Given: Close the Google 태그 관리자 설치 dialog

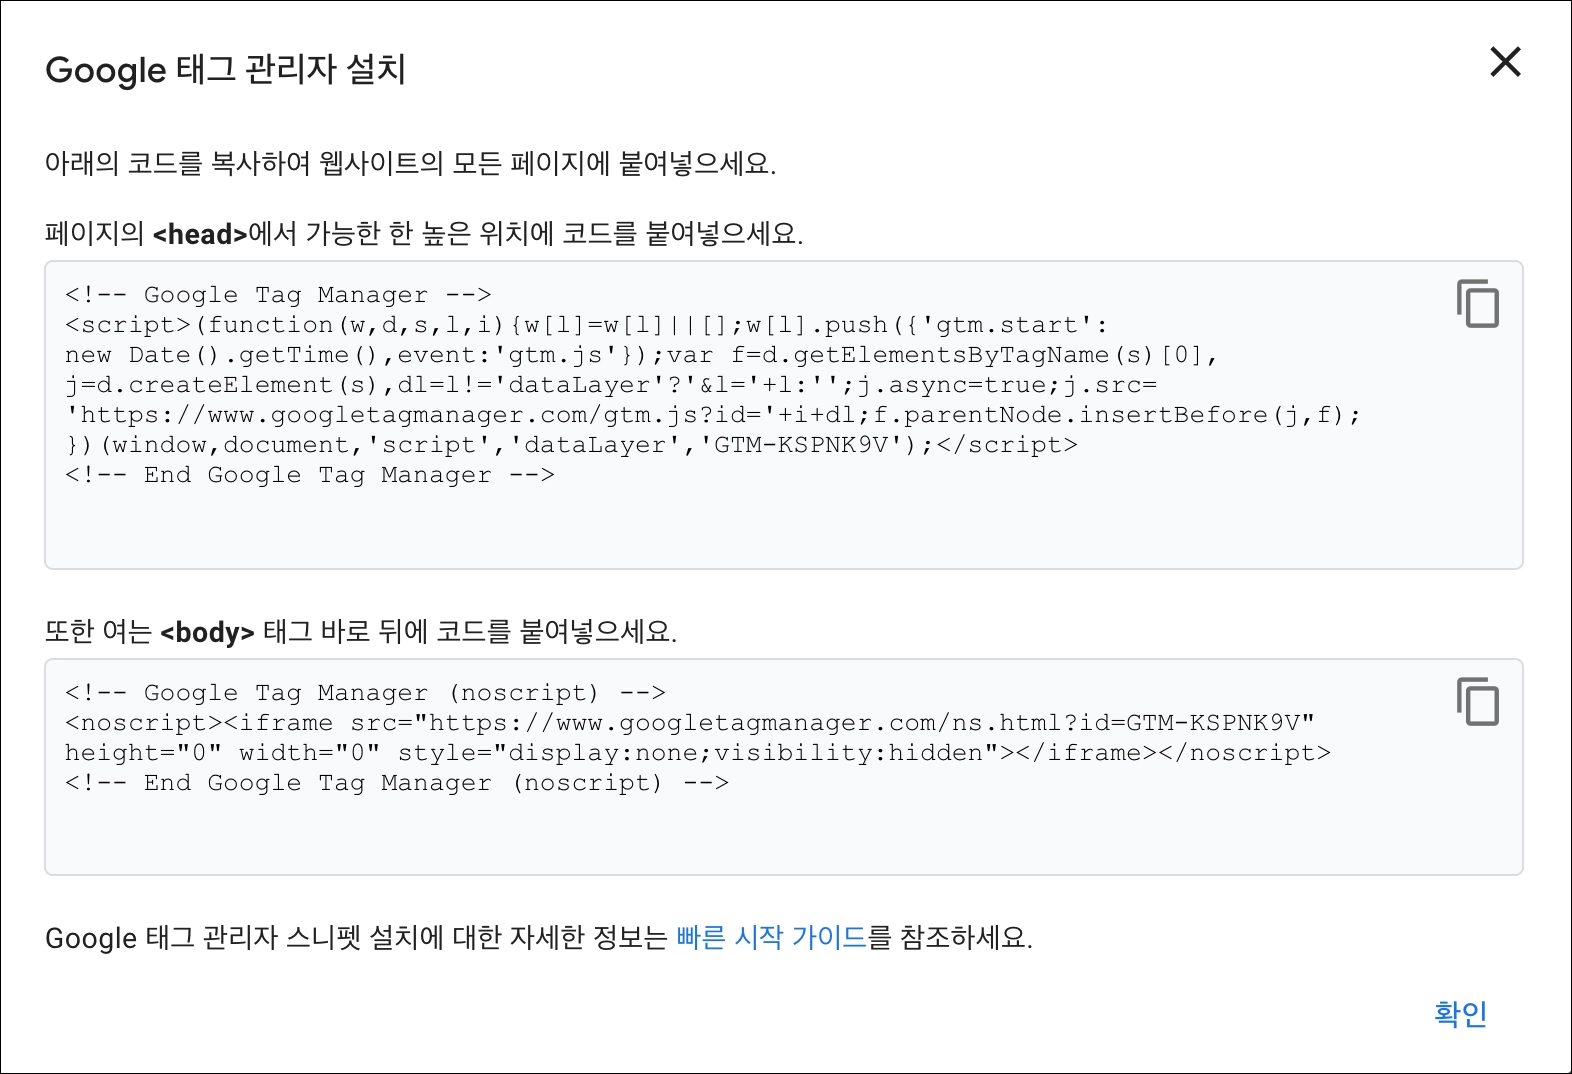Looking at the screenshot, I should pyautogui.click(x=1505, y=62).
